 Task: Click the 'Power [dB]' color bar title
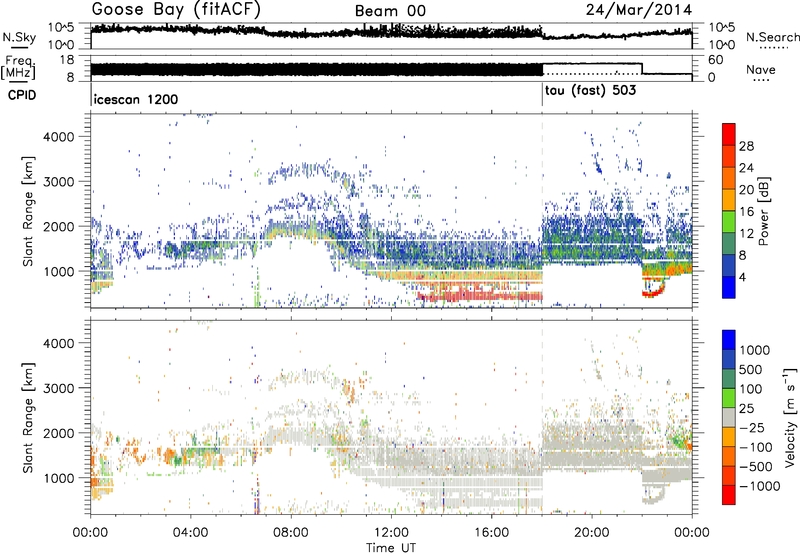point(763,211)
